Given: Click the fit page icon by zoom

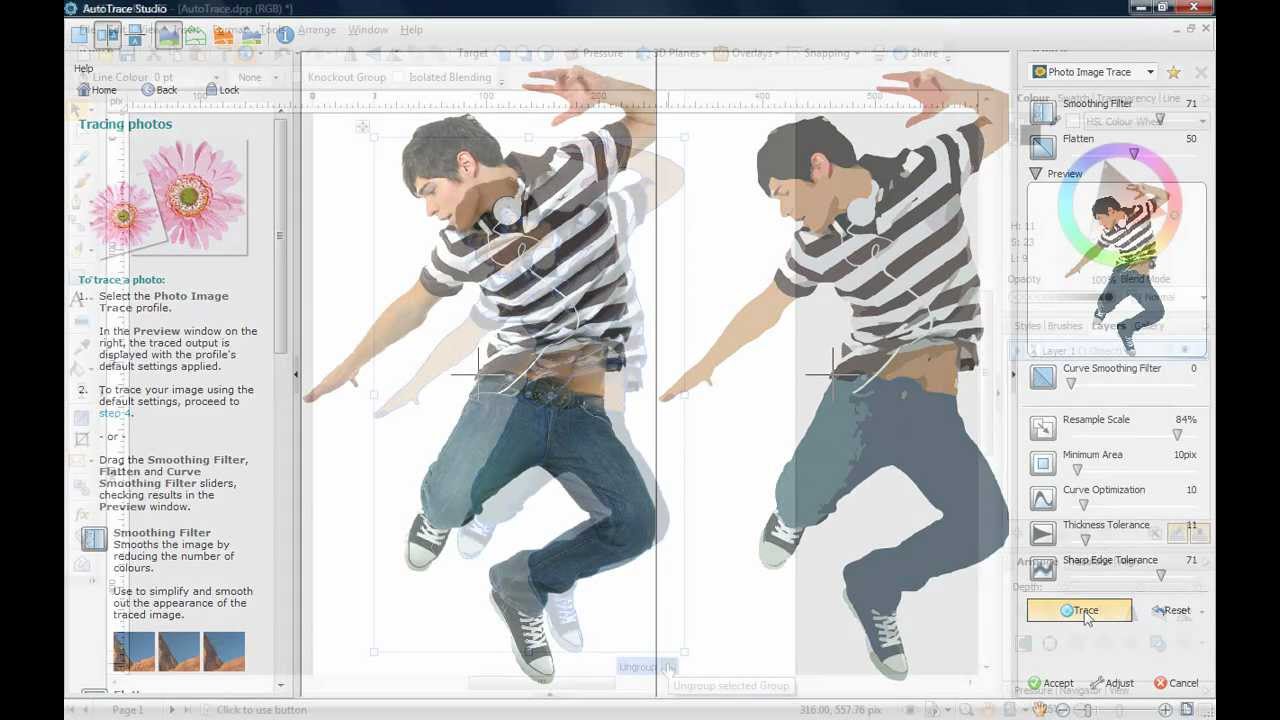Looking at the screenshot, I should [x=1188, y=710].
